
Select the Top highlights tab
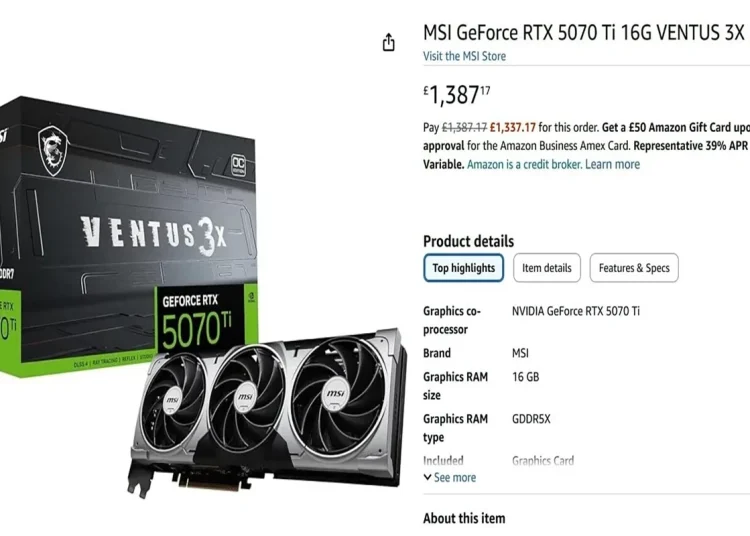(x=463, y=268)
